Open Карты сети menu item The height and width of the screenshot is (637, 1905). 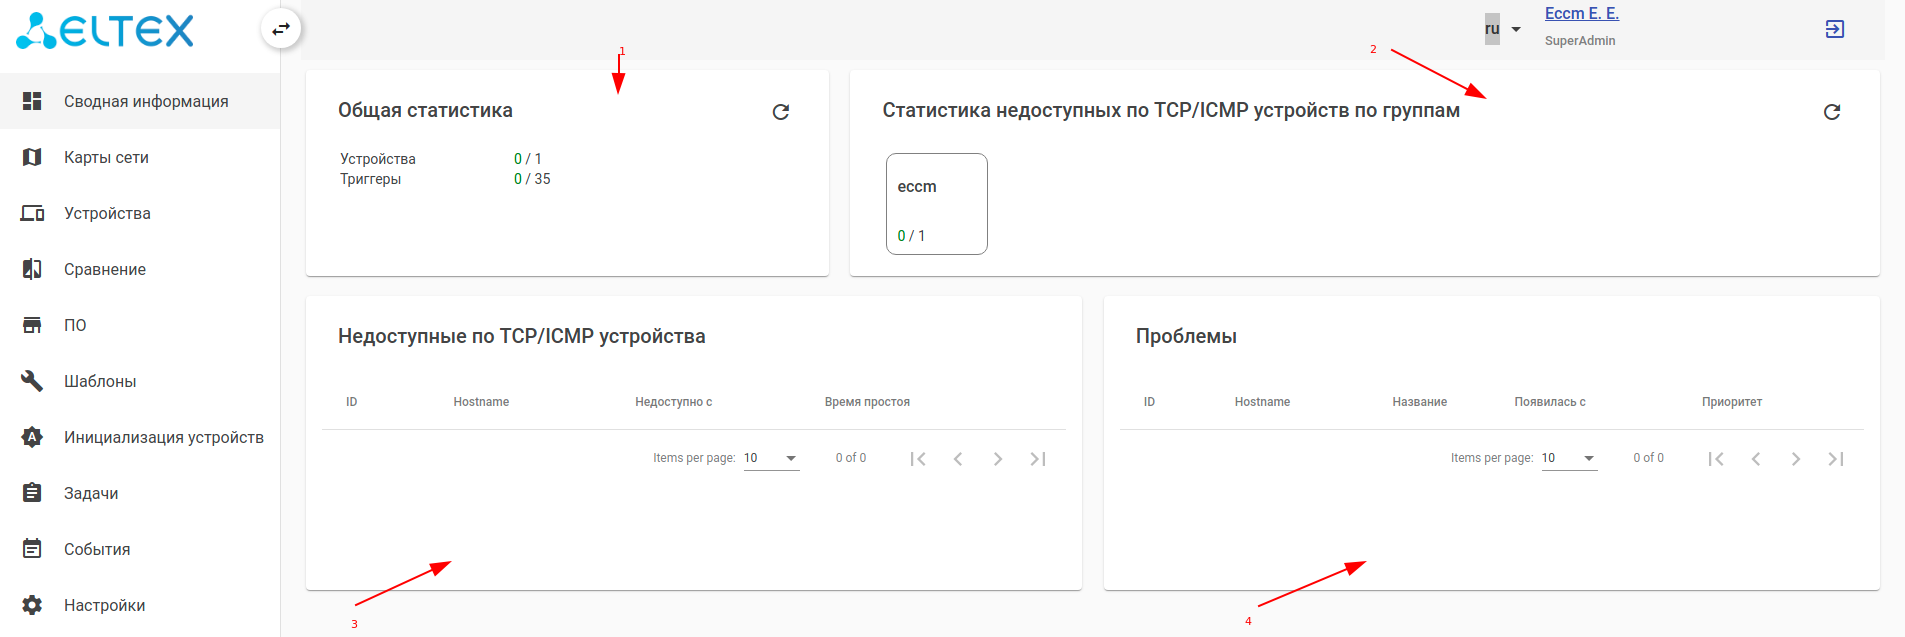(x=140, y=157)
